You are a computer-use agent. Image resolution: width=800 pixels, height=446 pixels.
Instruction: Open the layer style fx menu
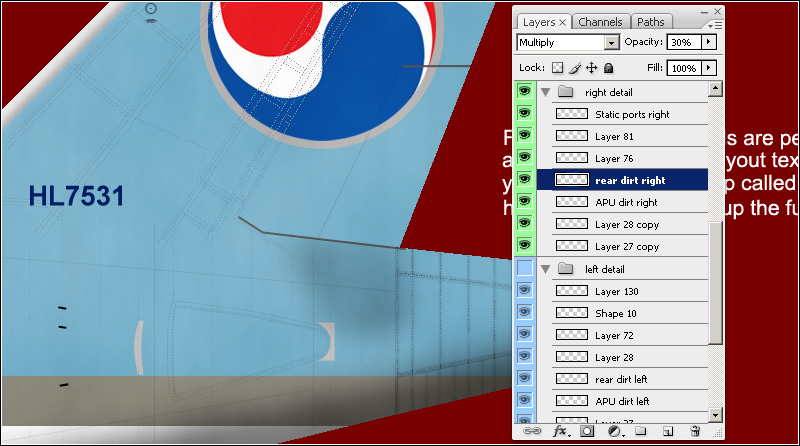[560, 431]
